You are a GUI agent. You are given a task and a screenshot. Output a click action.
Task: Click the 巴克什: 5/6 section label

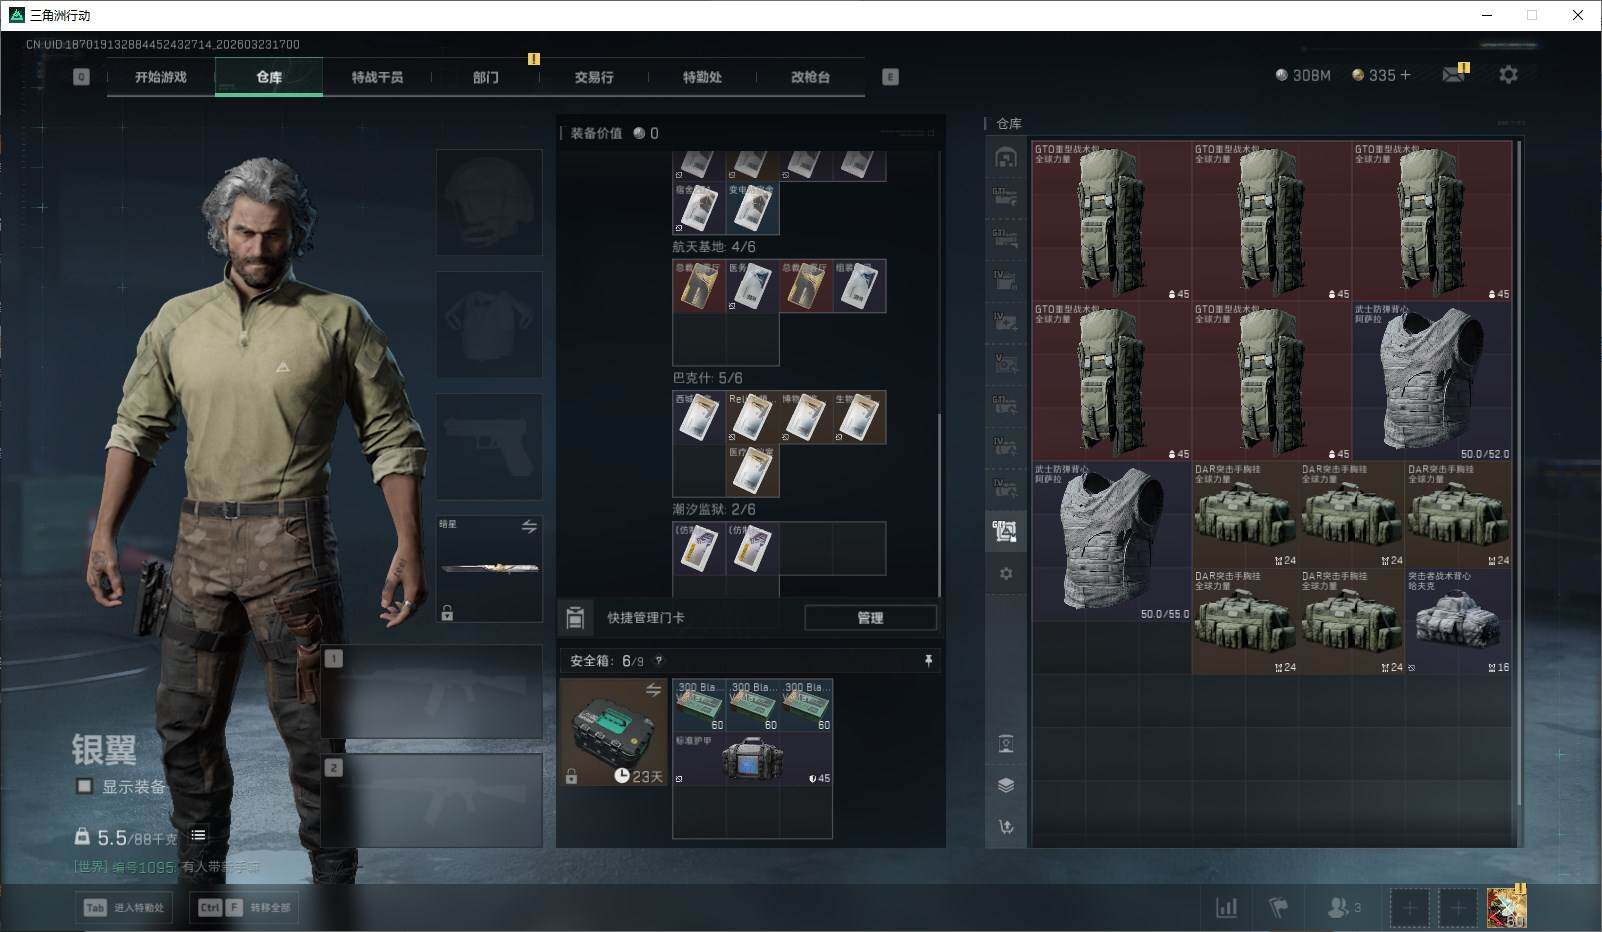click(707, 378)
